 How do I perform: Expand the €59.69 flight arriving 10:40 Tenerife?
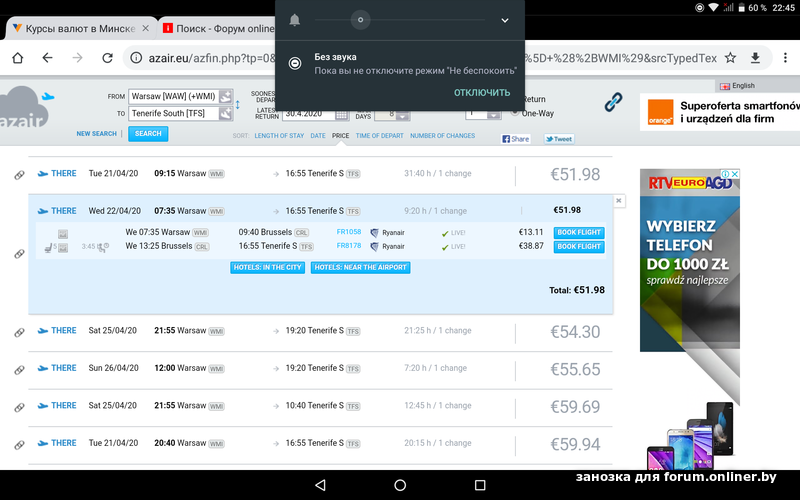click(x=320, y=407)
